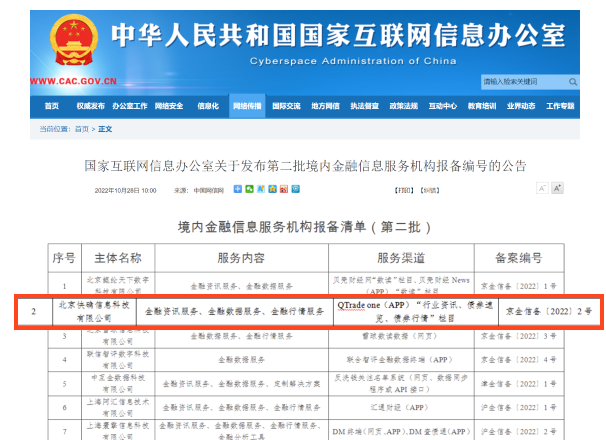Click the search magnifier icon
The height and width of the screenshot is (440, 606).
point(573,82)
